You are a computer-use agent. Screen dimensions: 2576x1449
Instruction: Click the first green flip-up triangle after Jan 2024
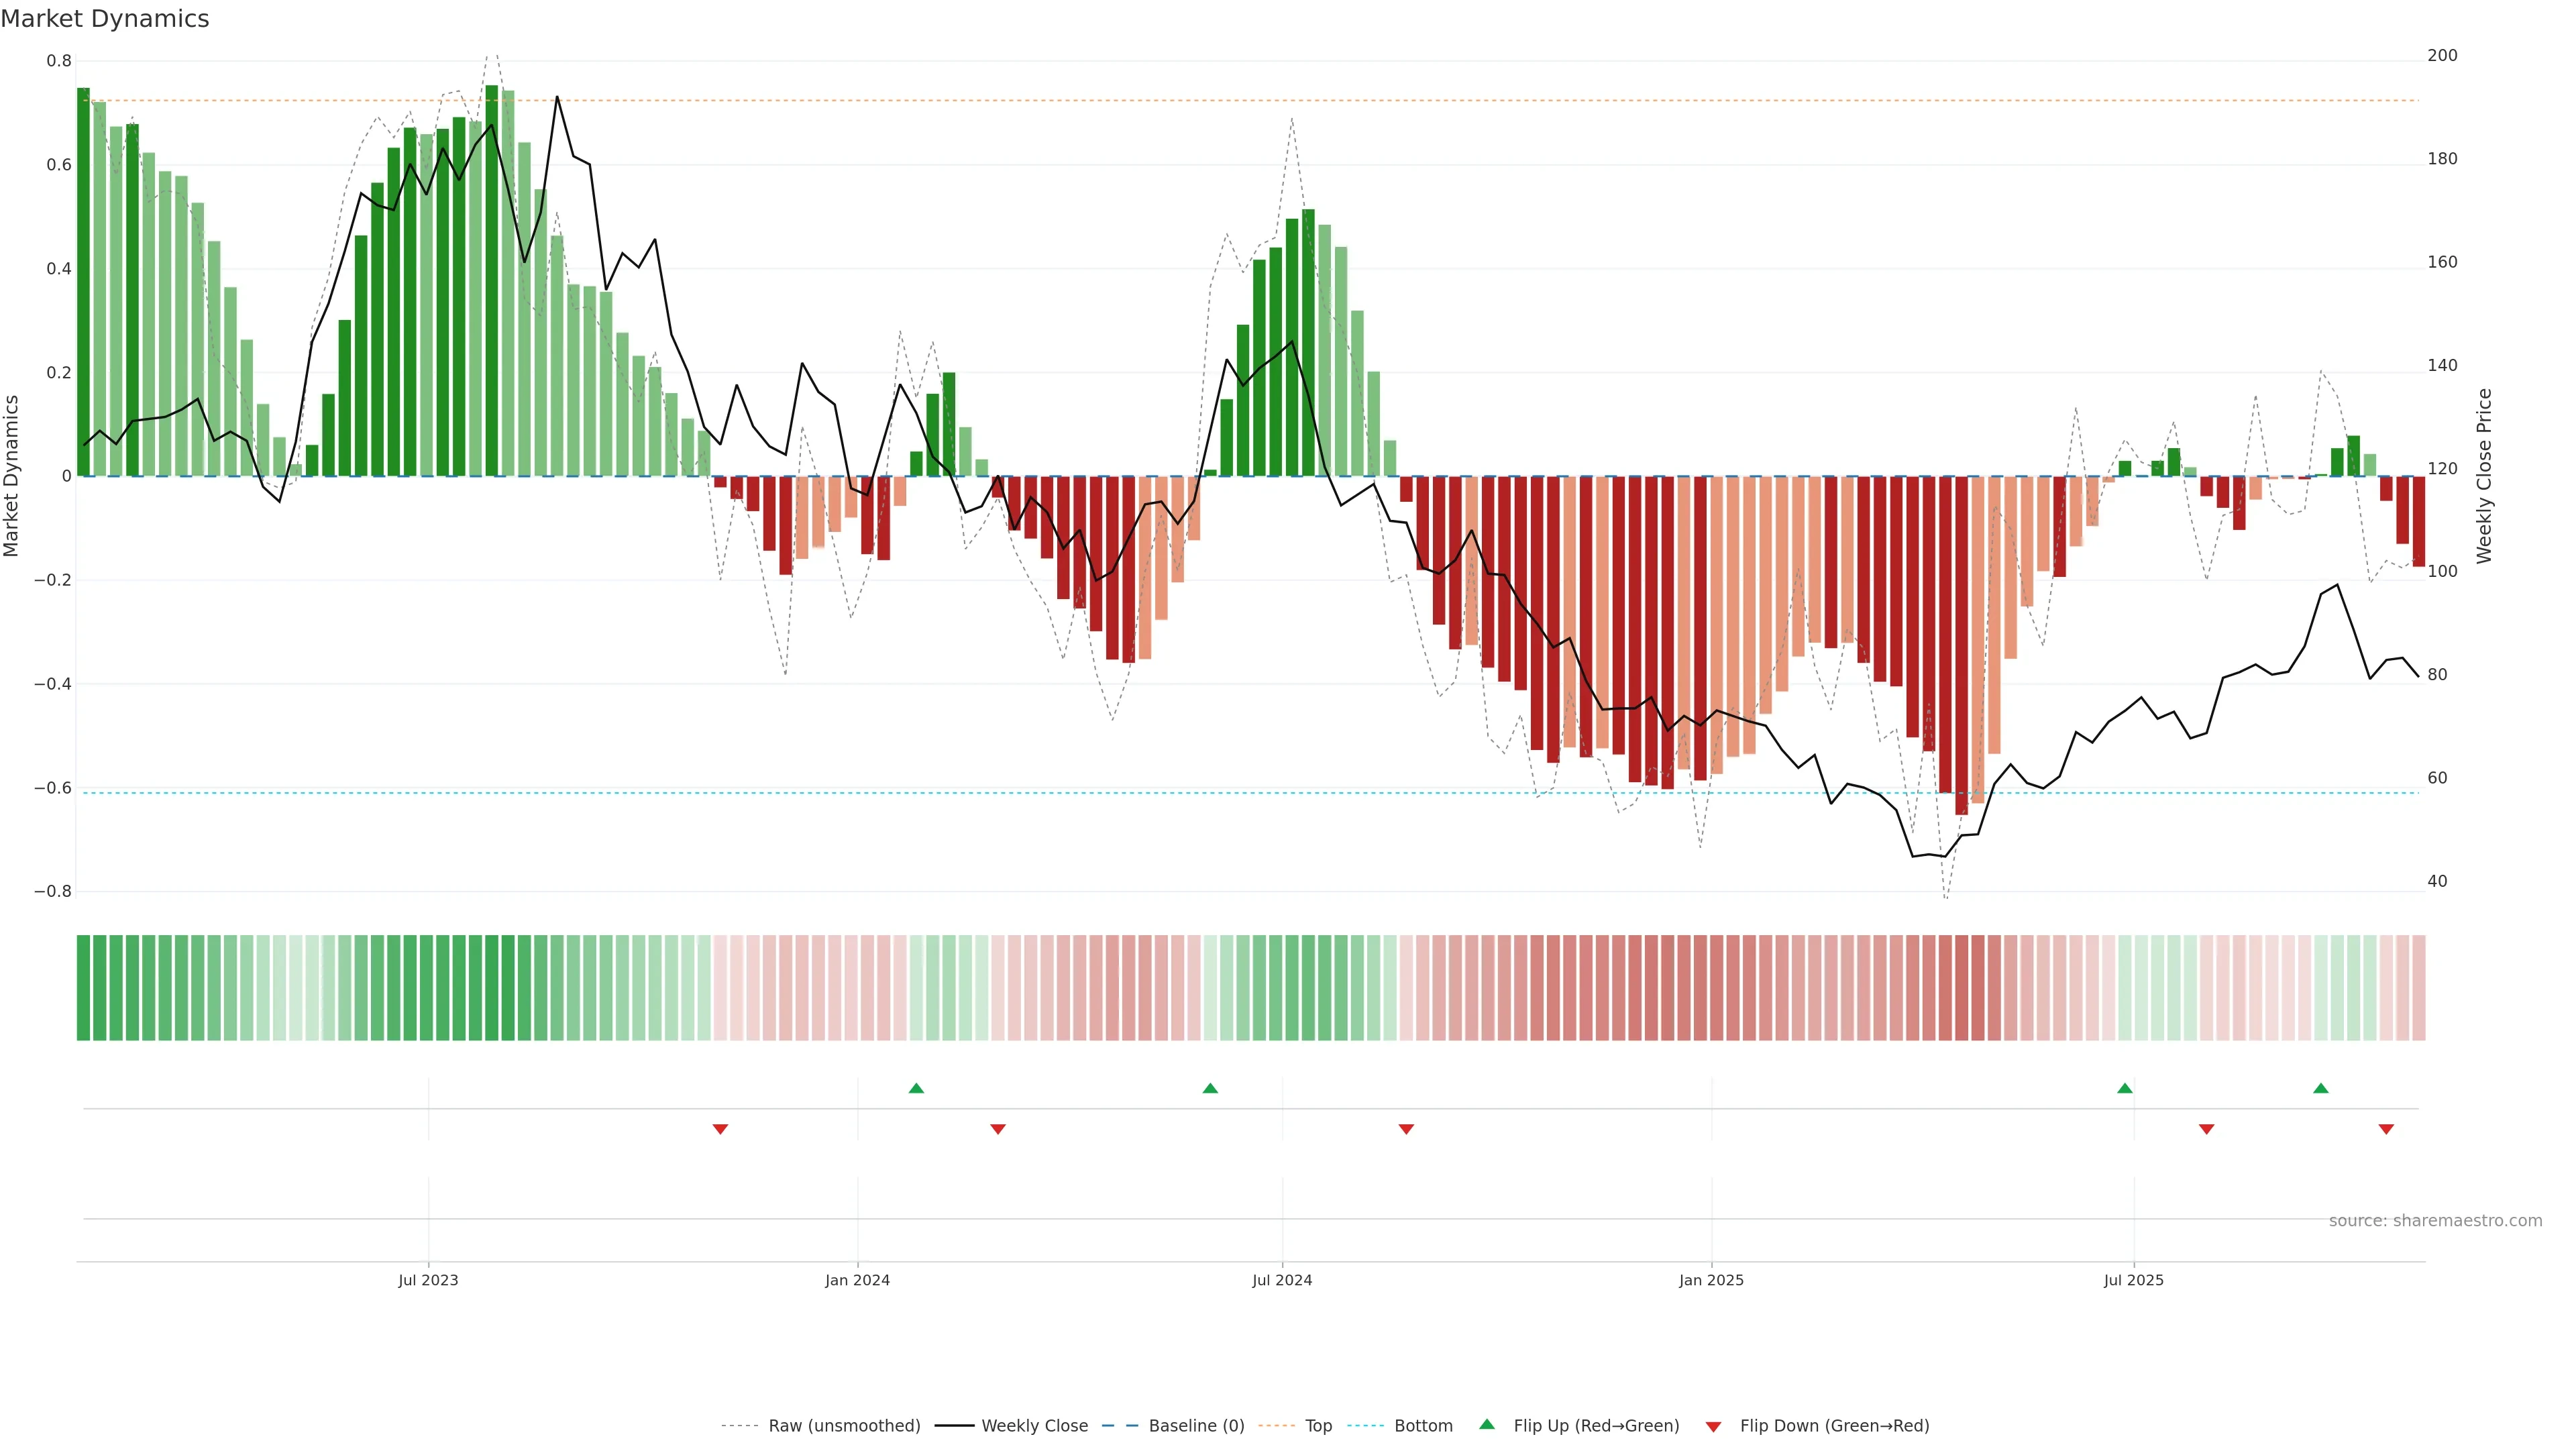pyautogui.click(x=916, y=1088)
